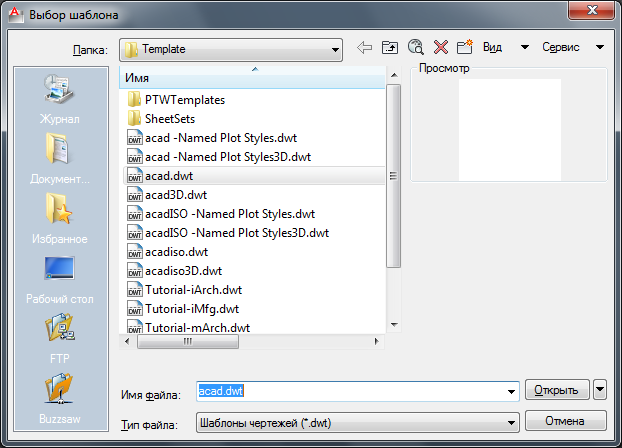Open the Журнал (History) place

[x=60, y=99]
